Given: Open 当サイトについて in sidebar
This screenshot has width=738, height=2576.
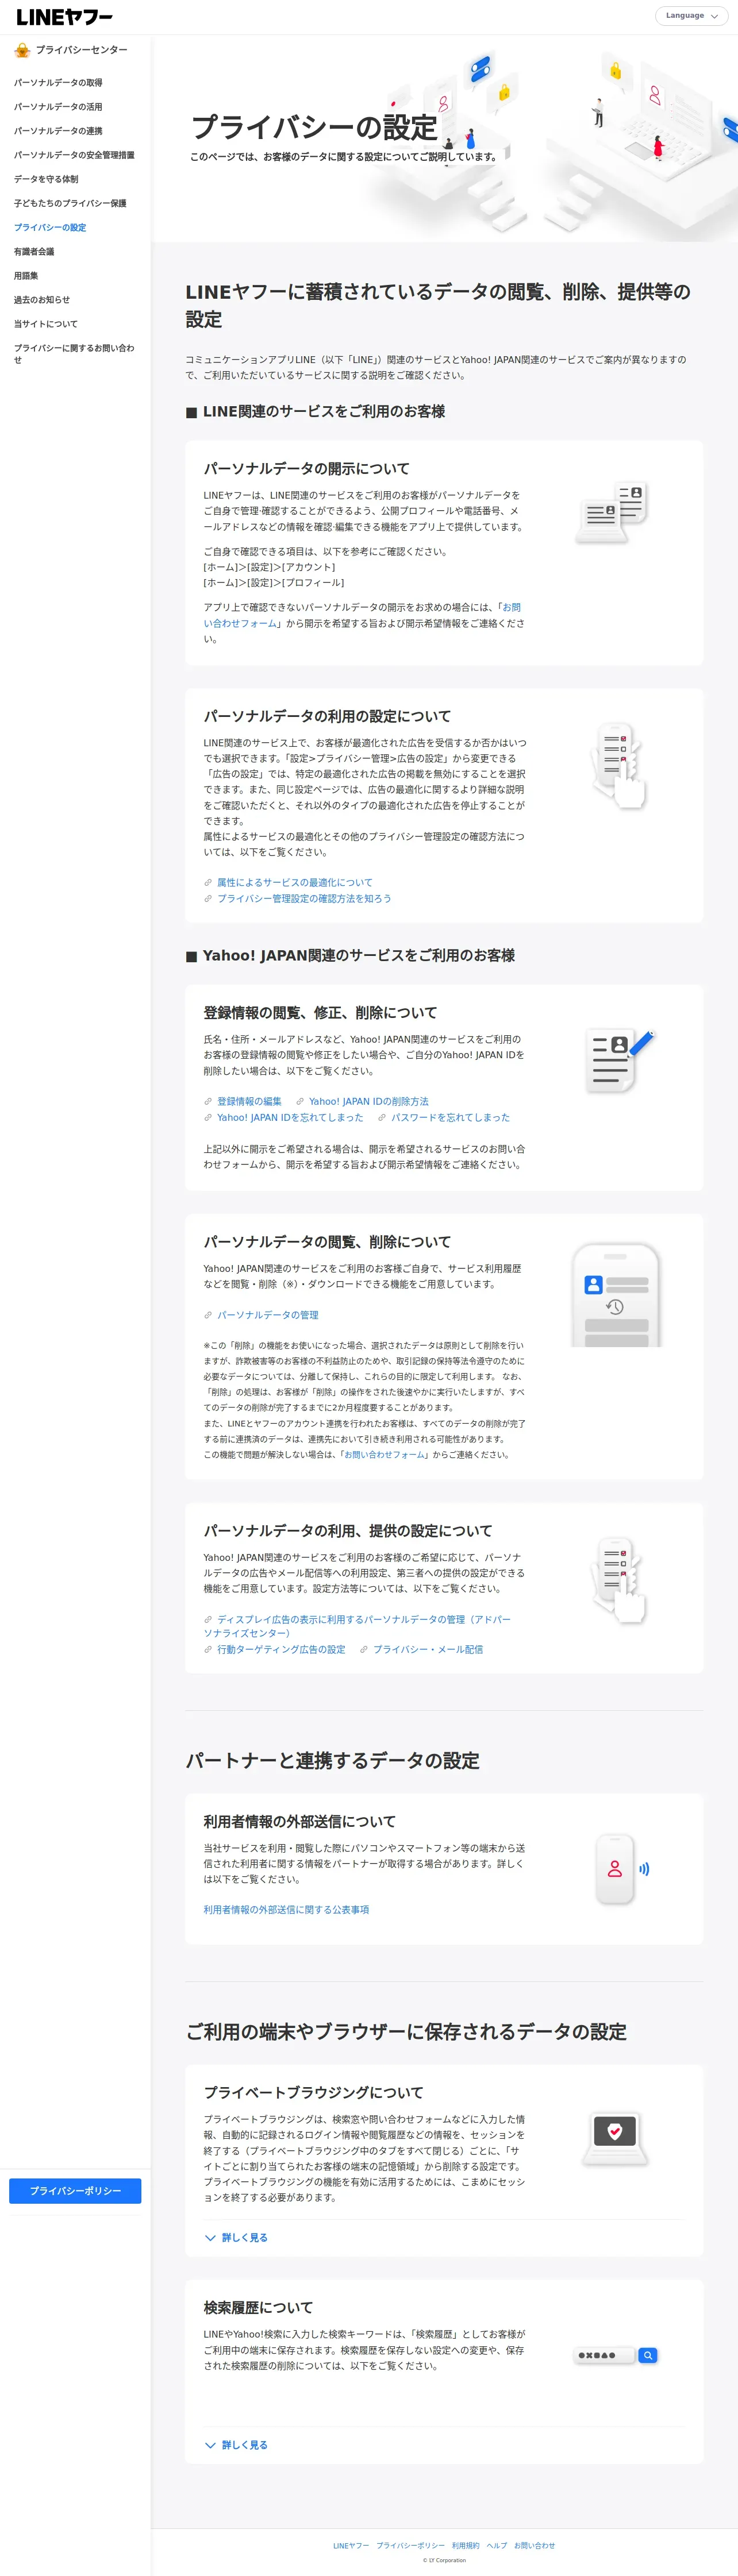Looking at the screenshot, I should click(46, 324).
